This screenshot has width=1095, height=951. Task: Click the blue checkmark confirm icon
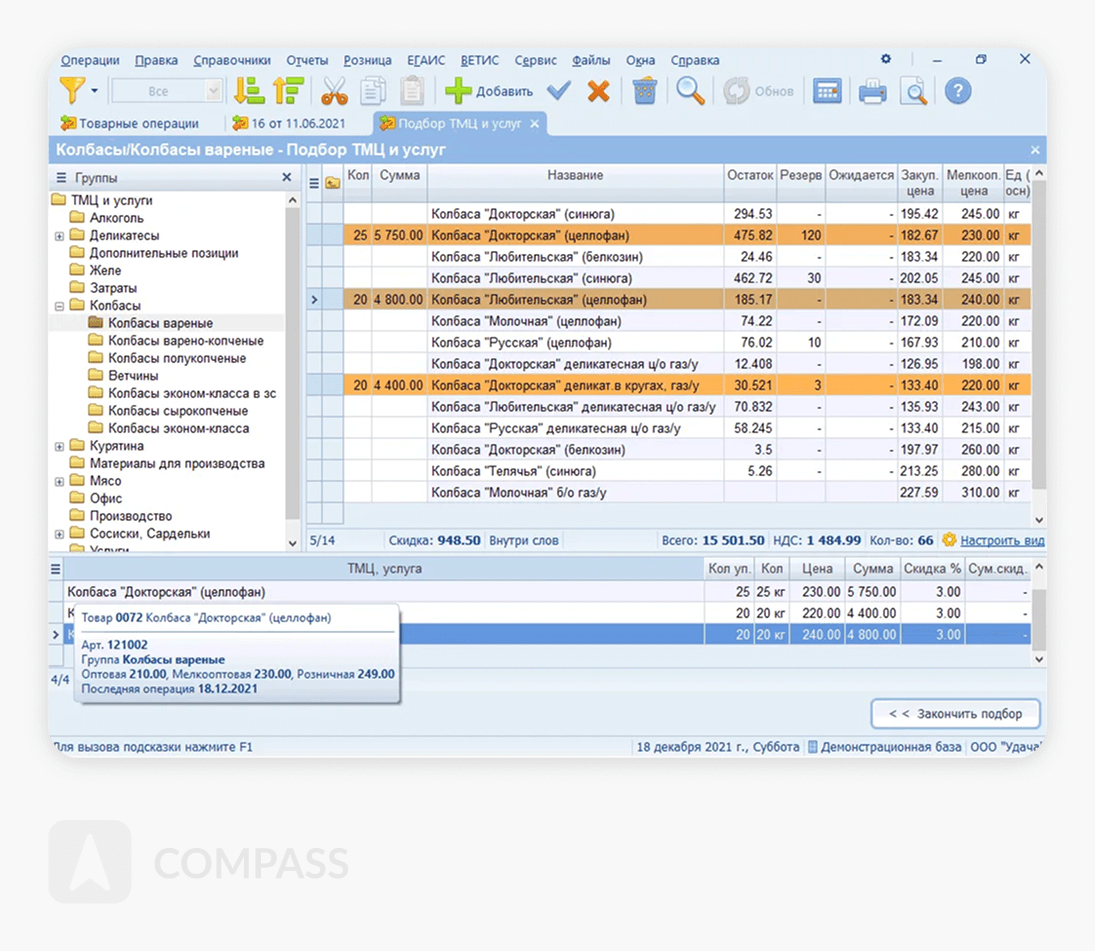point(559,91)
